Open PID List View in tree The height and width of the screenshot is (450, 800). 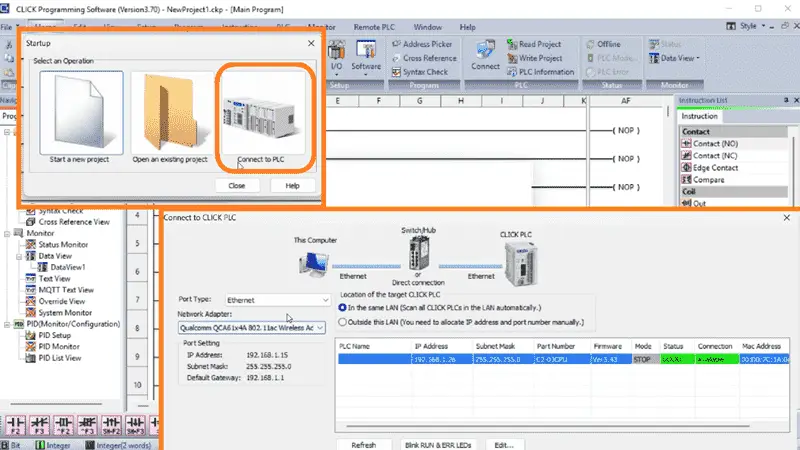click(53, 358)
